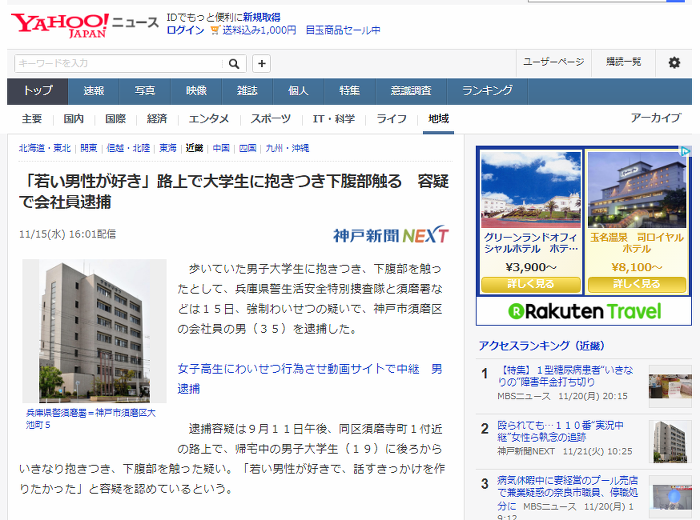Open the アーカイブ link
Screen dimensions: 700x520
(655, 118)
